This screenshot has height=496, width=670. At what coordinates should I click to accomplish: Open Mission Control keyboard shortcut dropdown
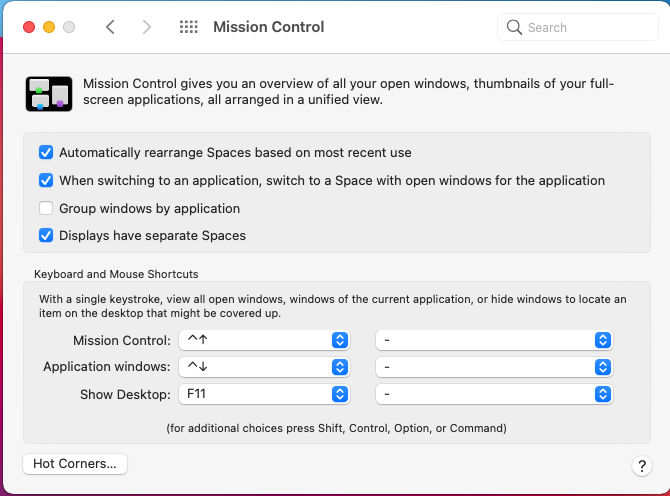point(264,340)
